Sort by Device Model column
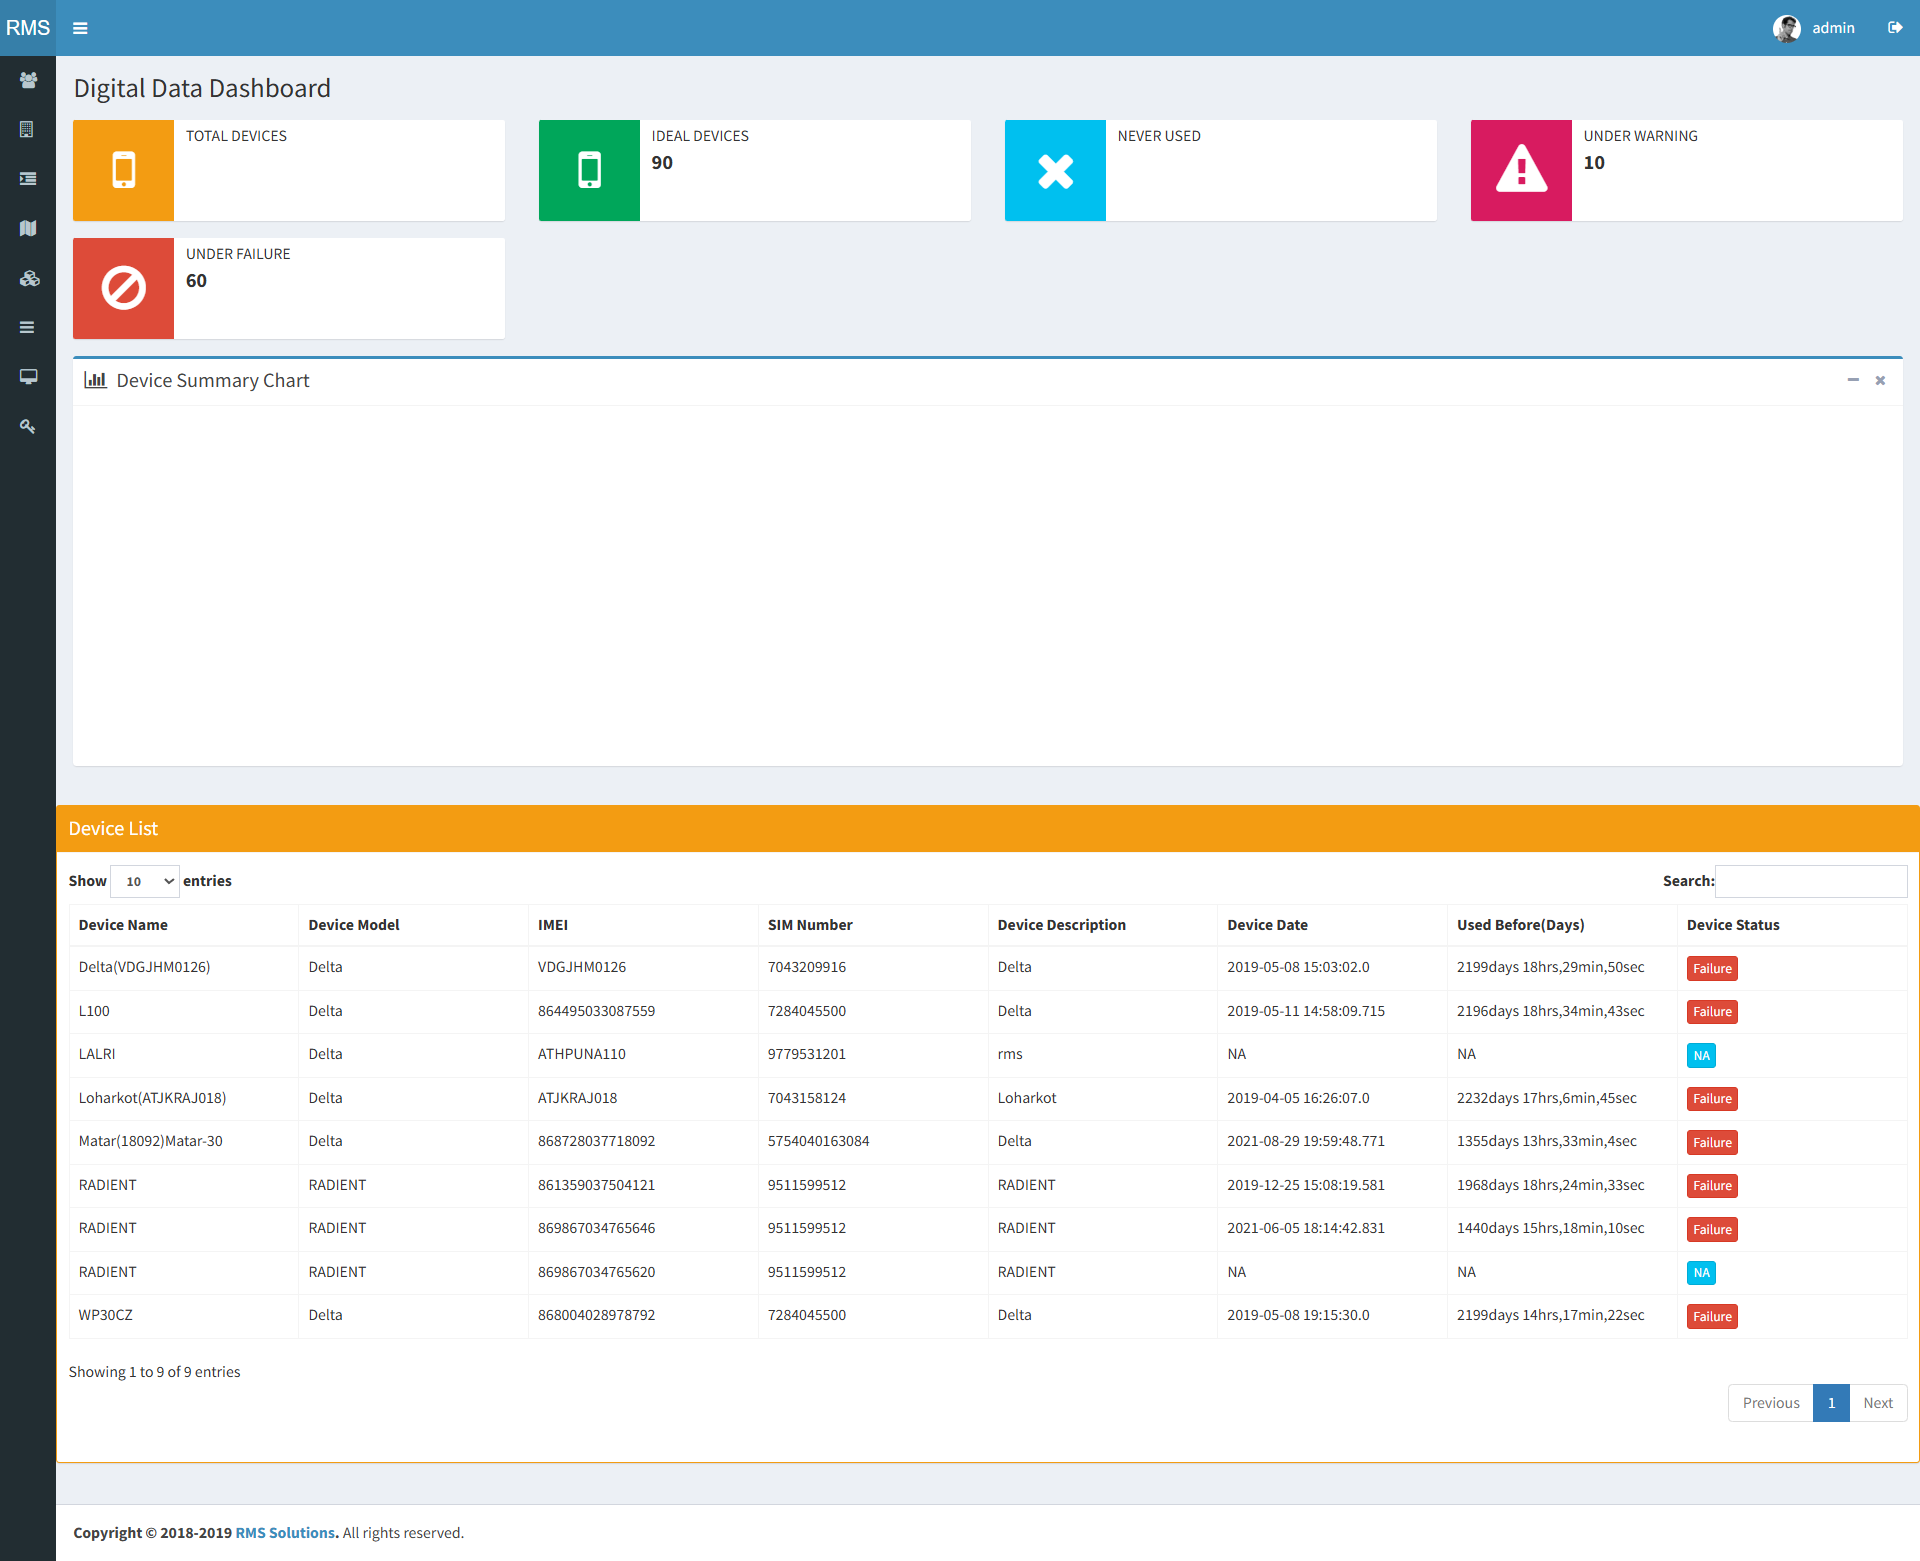1920x1561 pixels. pyautogui.click(x=413, y=925)
